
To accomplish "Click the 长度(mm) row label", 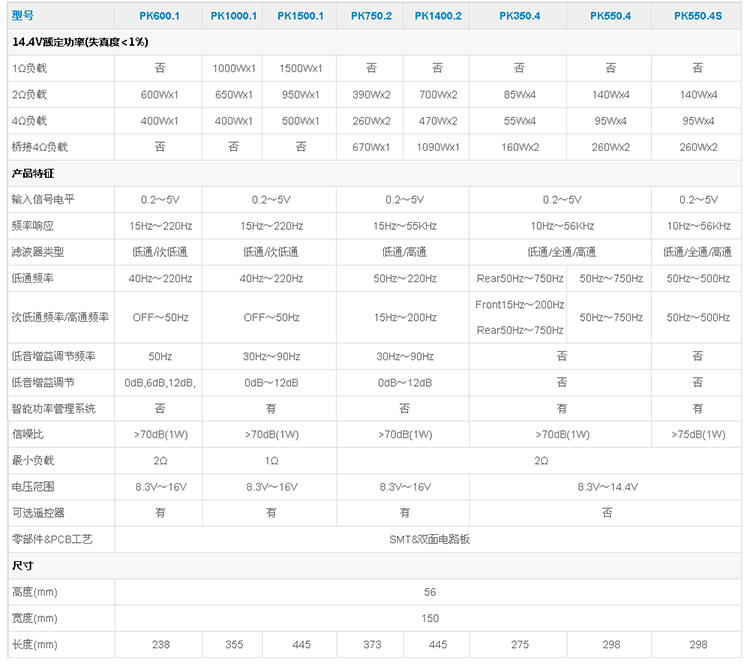I will tap(34, 645).
